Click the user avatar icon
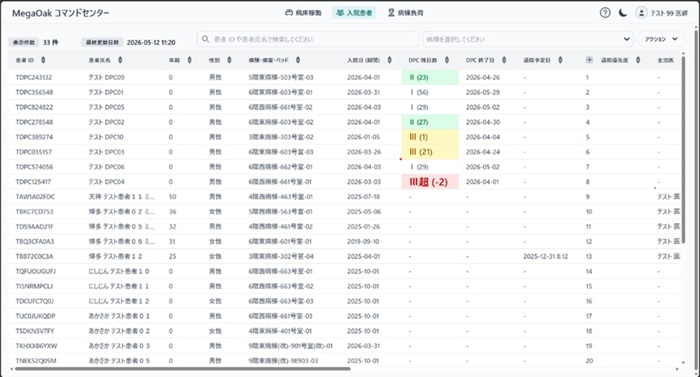This screenshot has height=377, width=700. (x=641, y=13)
